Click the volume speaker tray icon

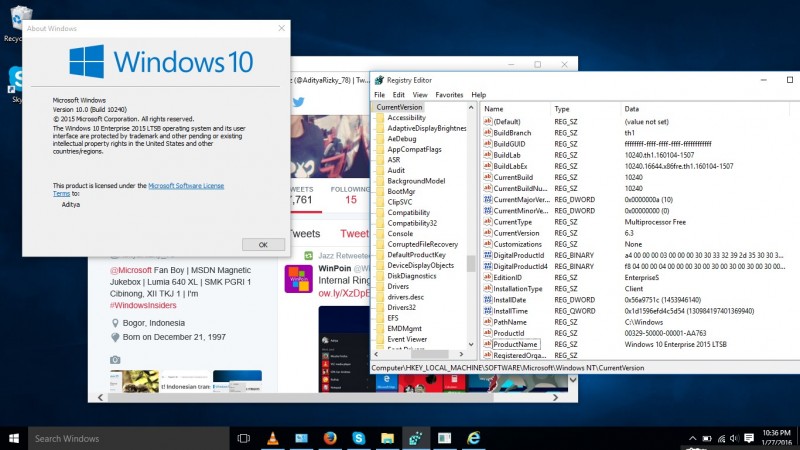[x=735, y=438]
